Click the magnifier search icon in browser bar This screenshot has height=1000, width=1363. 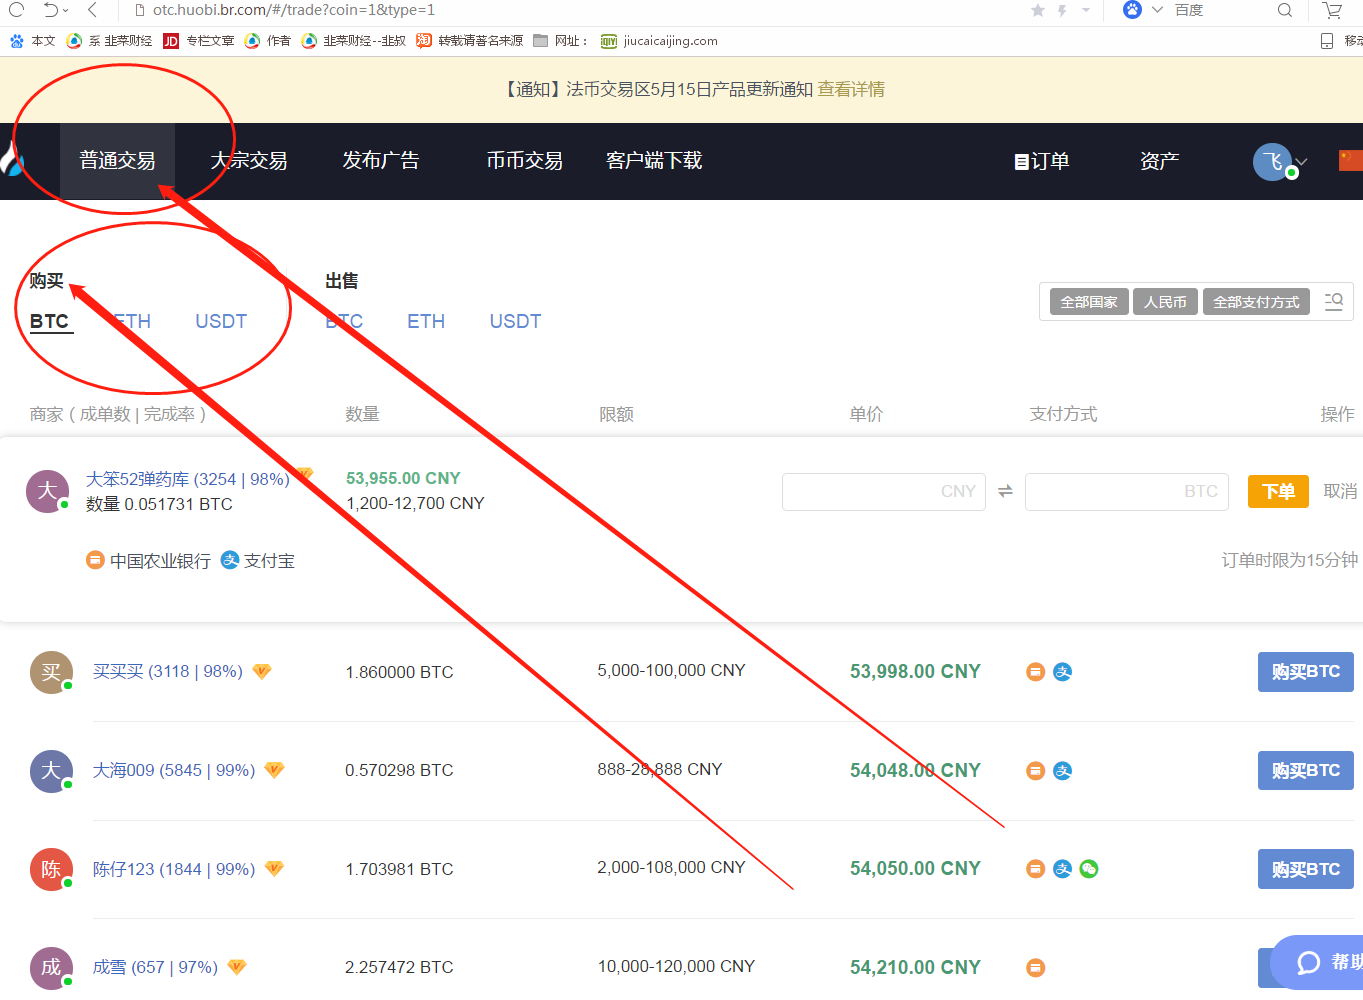pyautogui.click(x=1285, y=10)
